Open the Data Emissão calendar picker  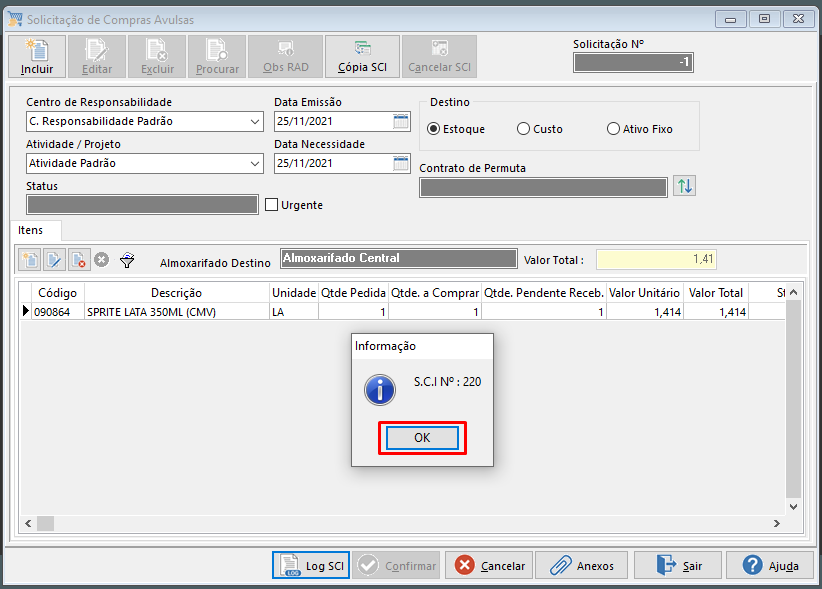[x=401, y=122]
